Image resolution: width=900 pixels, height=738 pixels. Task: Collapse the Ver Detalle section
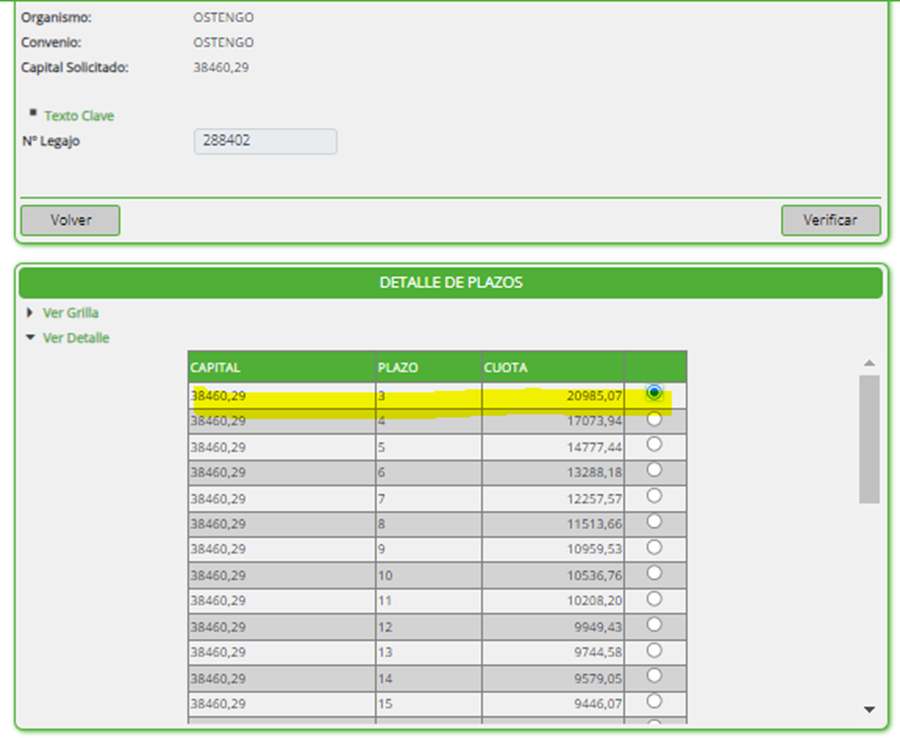pyautogui.click(x=75, y=338)
